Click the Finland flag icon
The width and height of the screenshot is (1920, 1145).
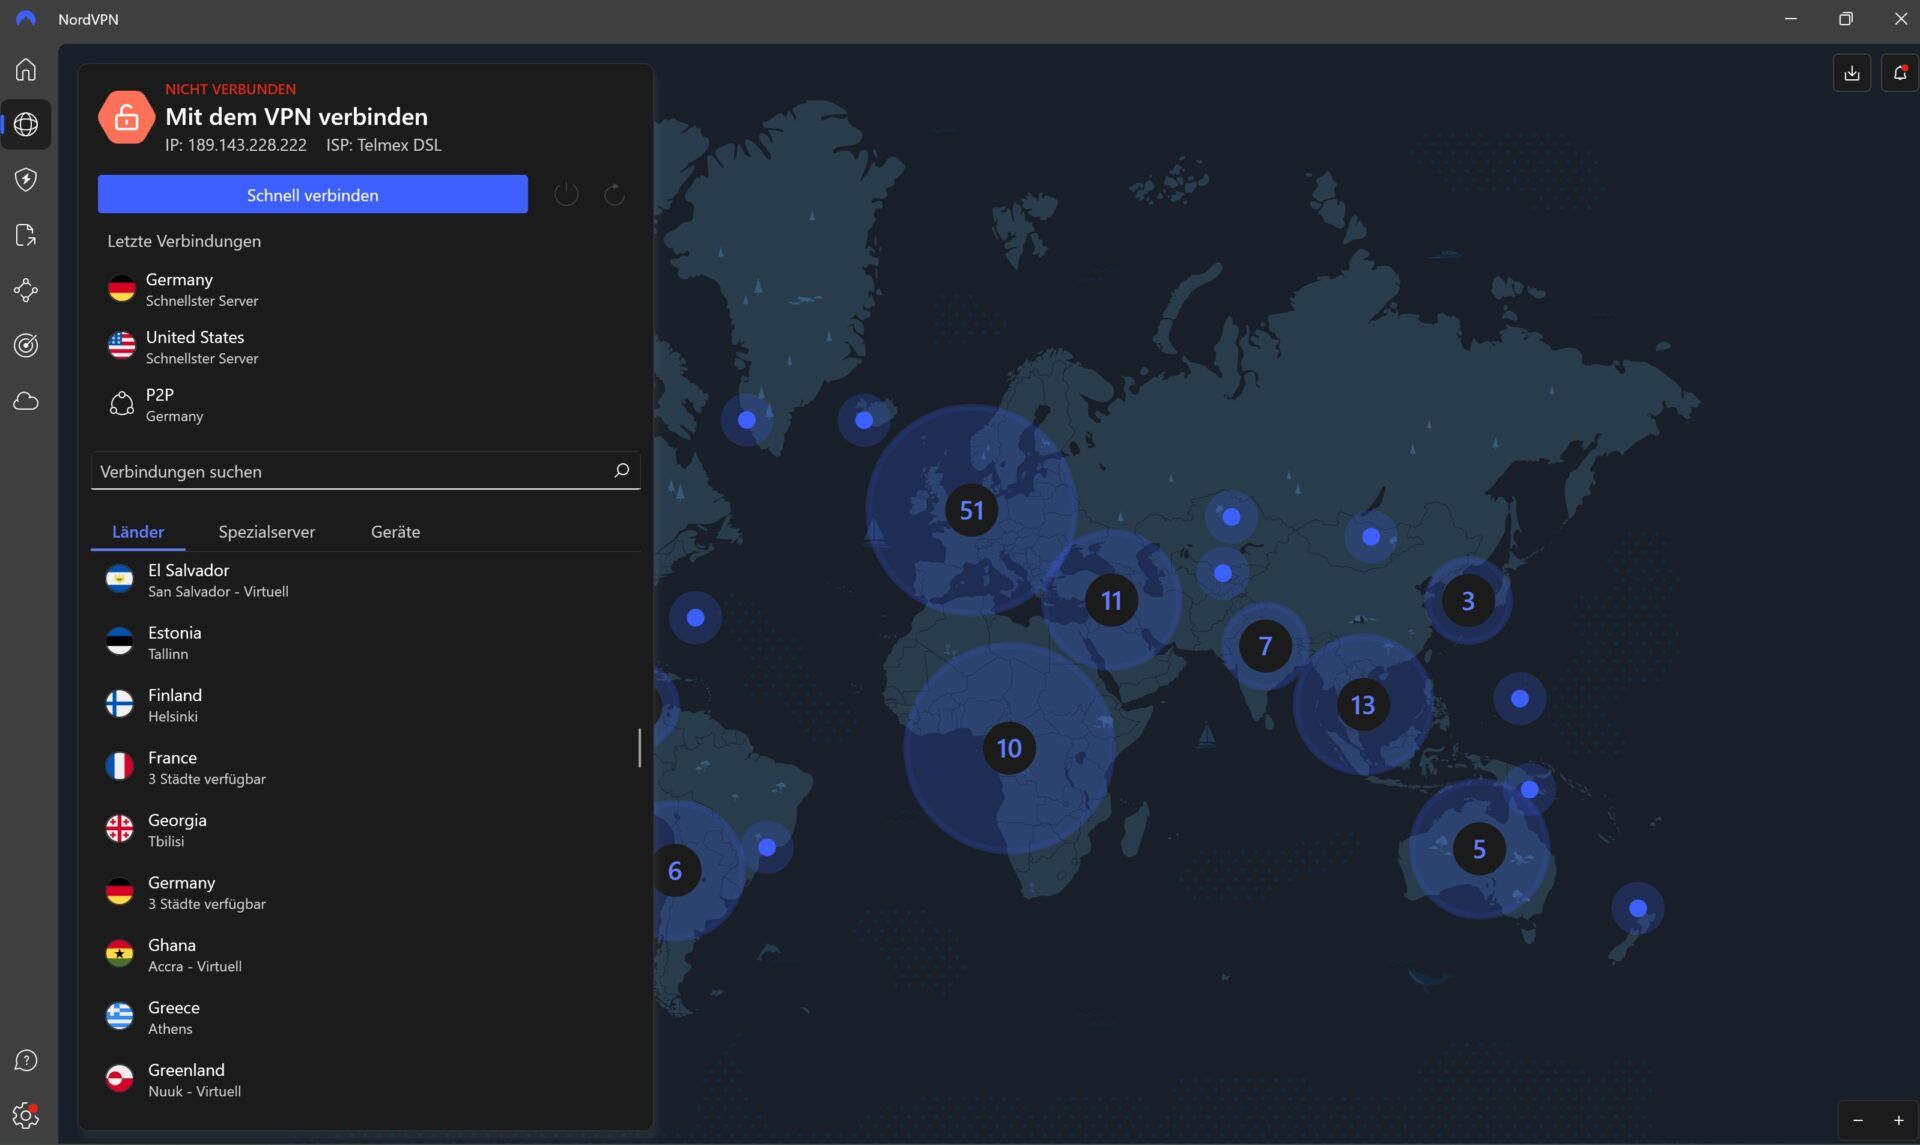click(x=119, y=704)
